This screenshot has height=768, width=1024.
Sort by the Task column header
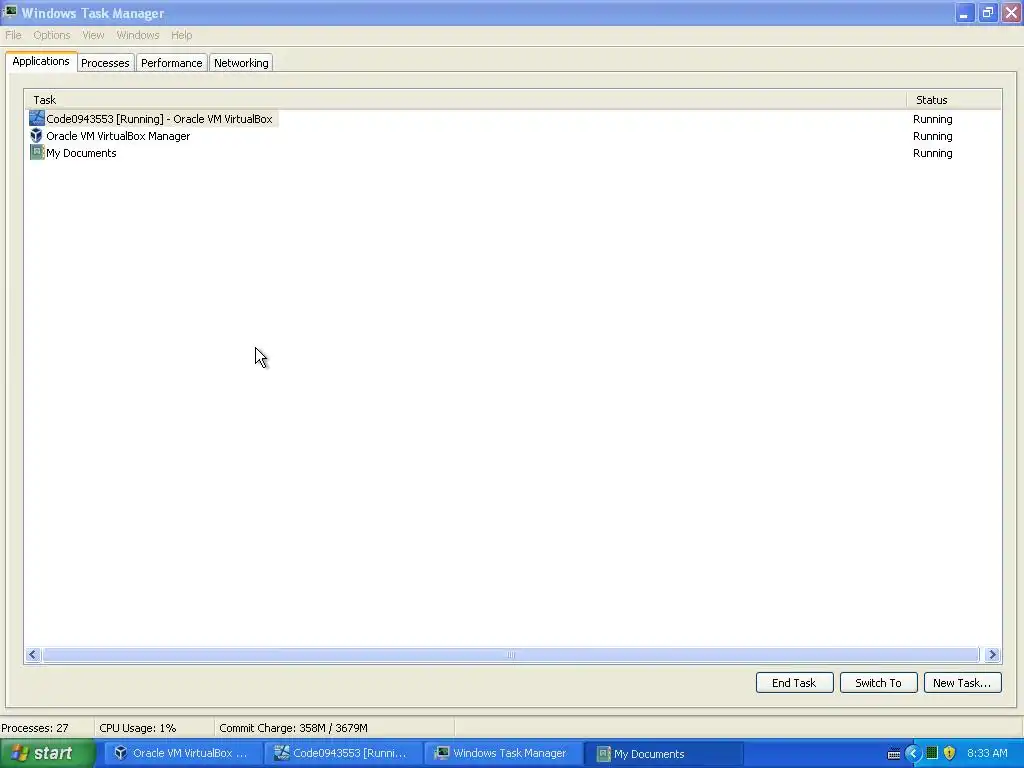pos(466,100)
